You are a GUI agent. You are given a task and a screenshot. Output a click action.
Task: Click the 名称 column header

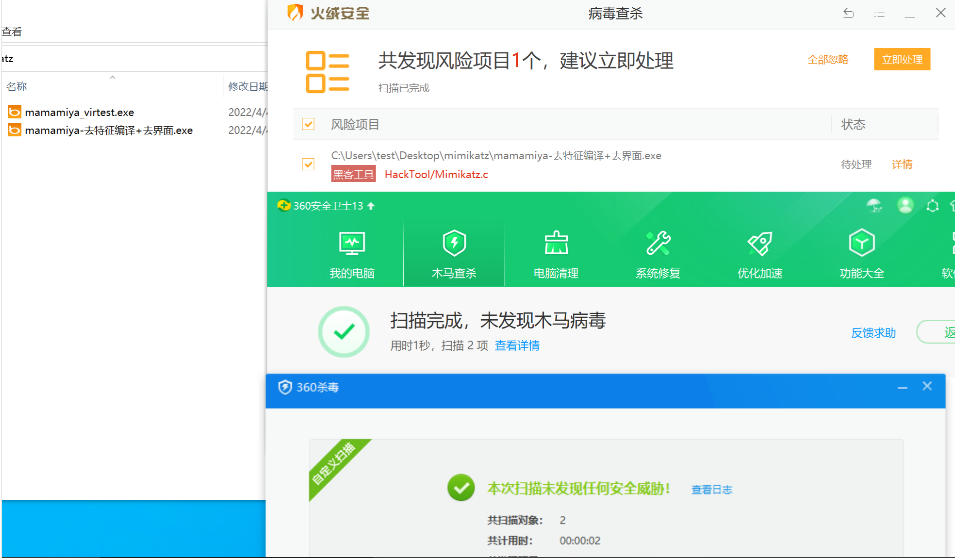click(x=16, y=87)
